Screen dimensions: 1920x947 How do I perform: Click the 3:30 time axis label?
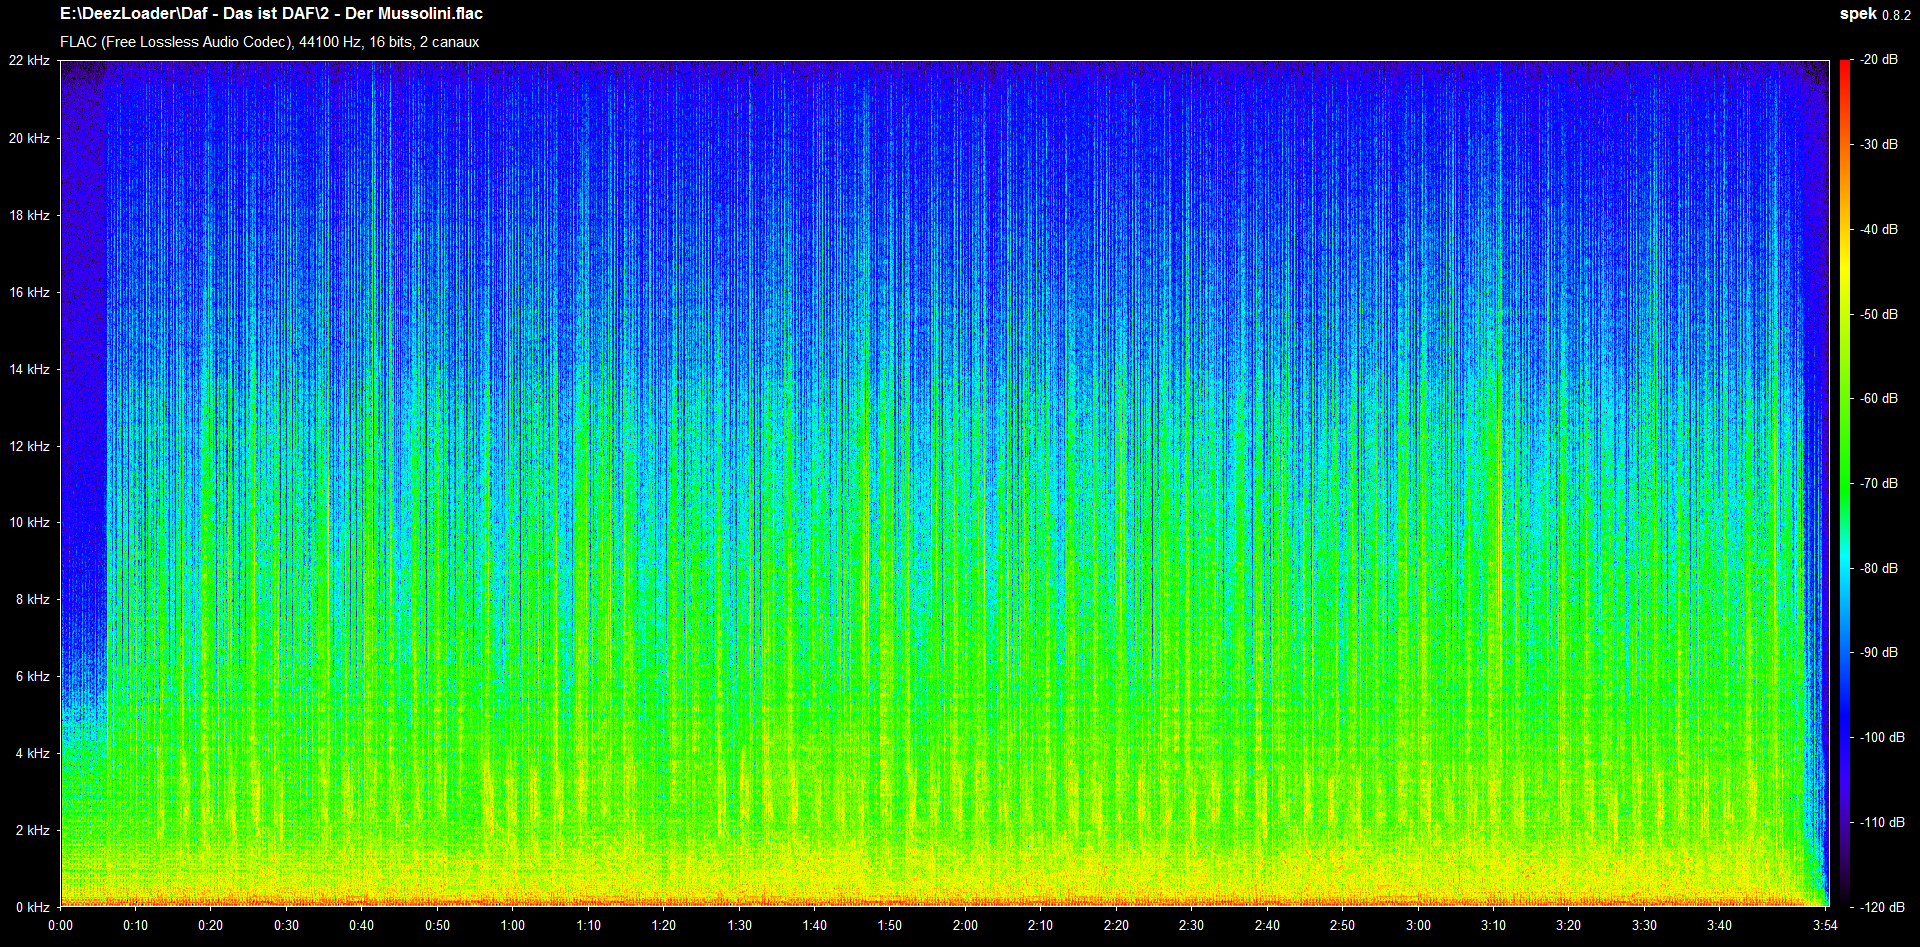pyautogui.click(x=1645, y=925)
